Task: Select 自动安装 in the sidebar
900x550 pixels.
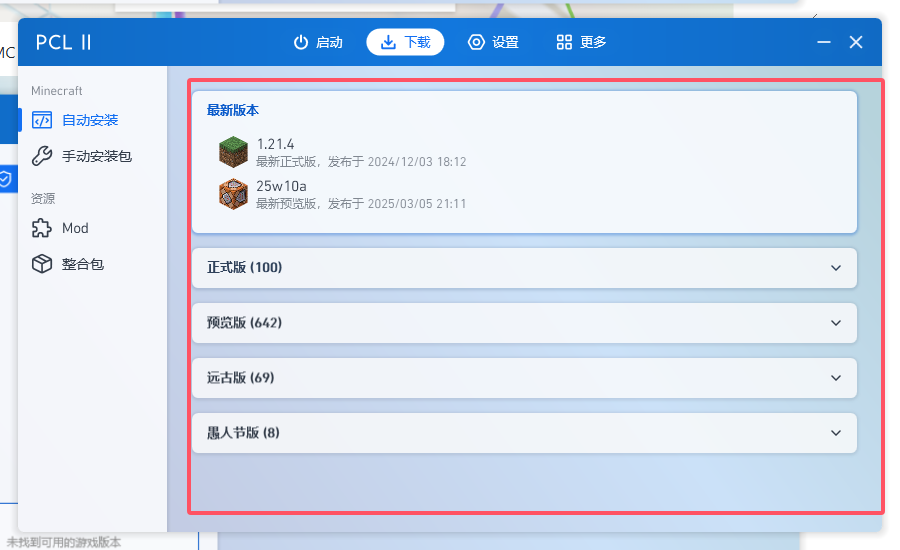Action: point(90,120)
